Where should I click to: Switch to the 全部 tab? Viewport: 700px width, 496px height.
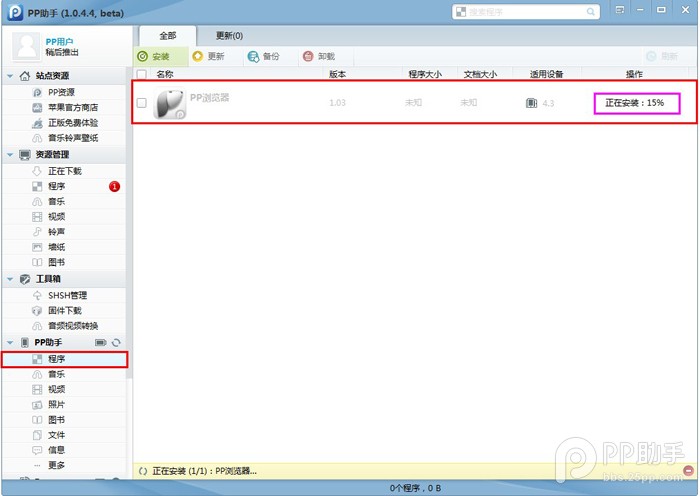[168, 36]
